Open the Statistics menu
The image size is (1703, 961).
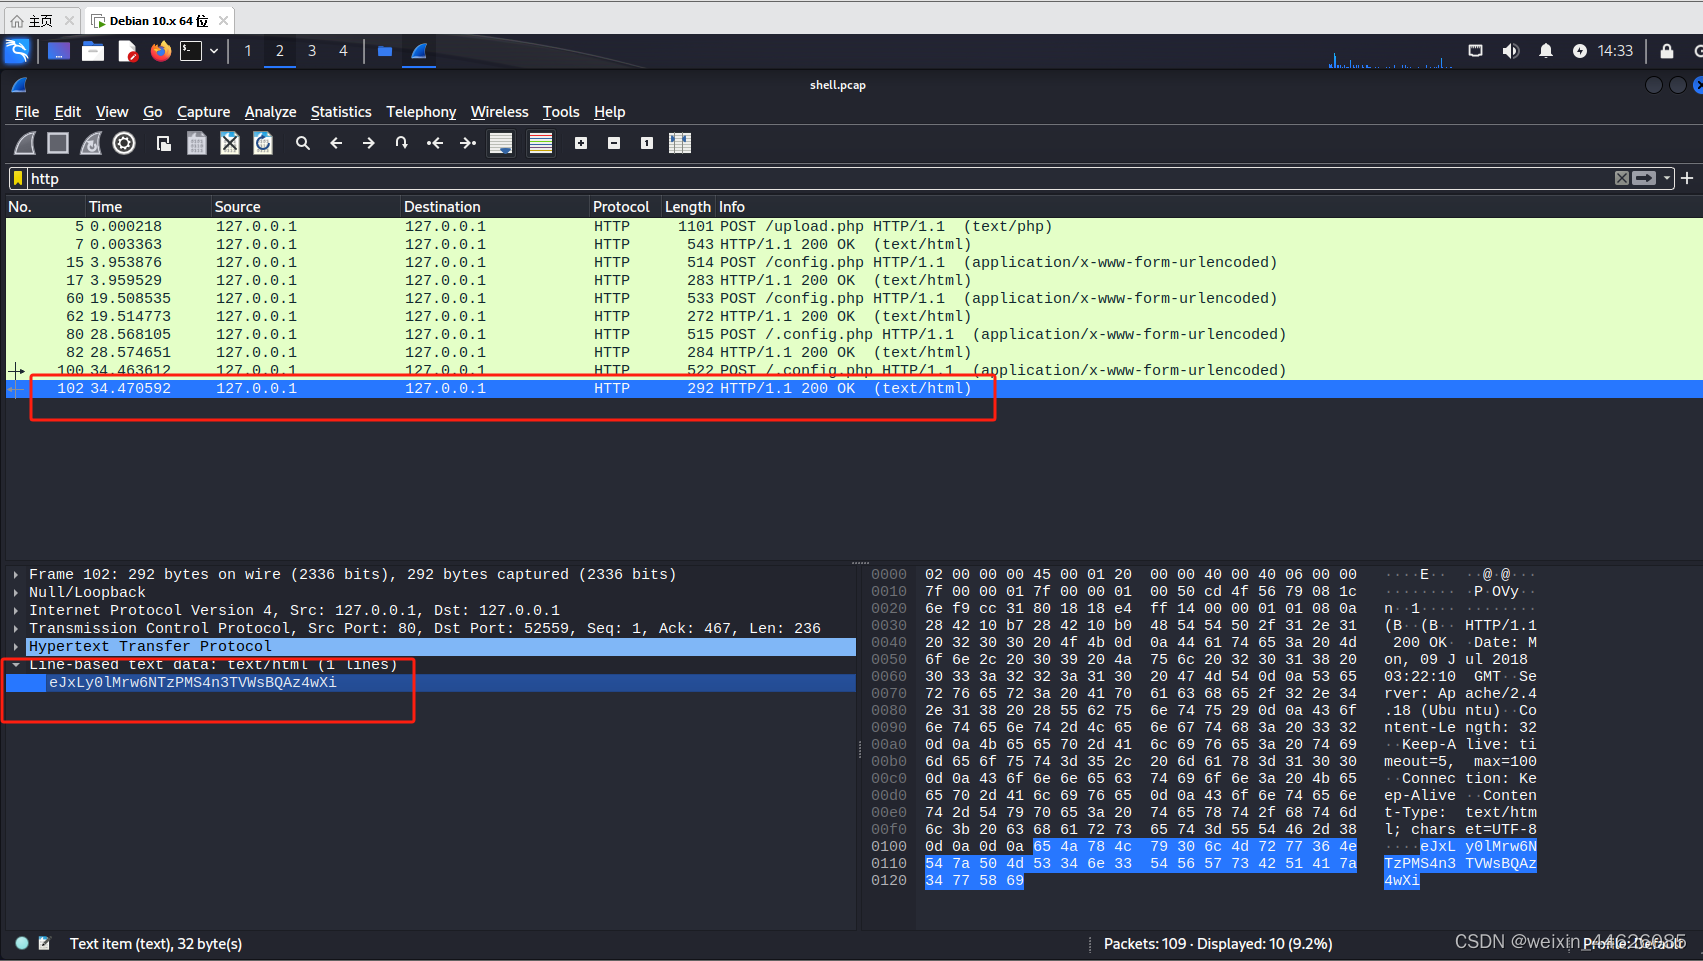[341, 111]
